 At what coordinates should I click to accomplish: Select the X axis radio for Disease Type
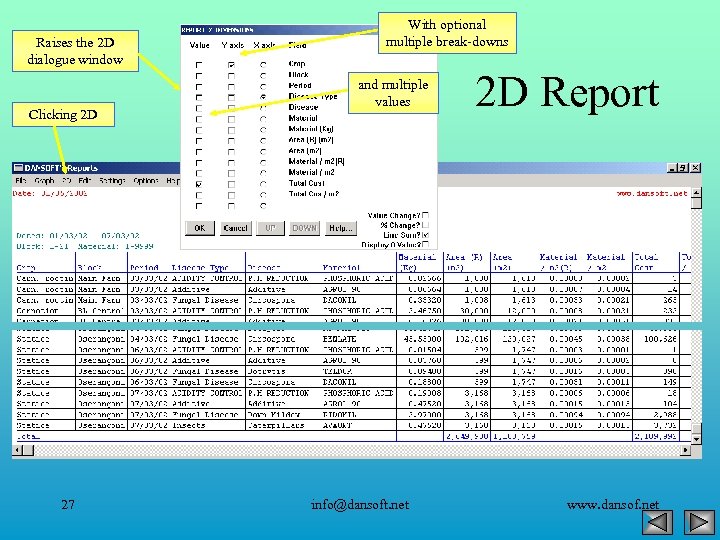(263, 97)
